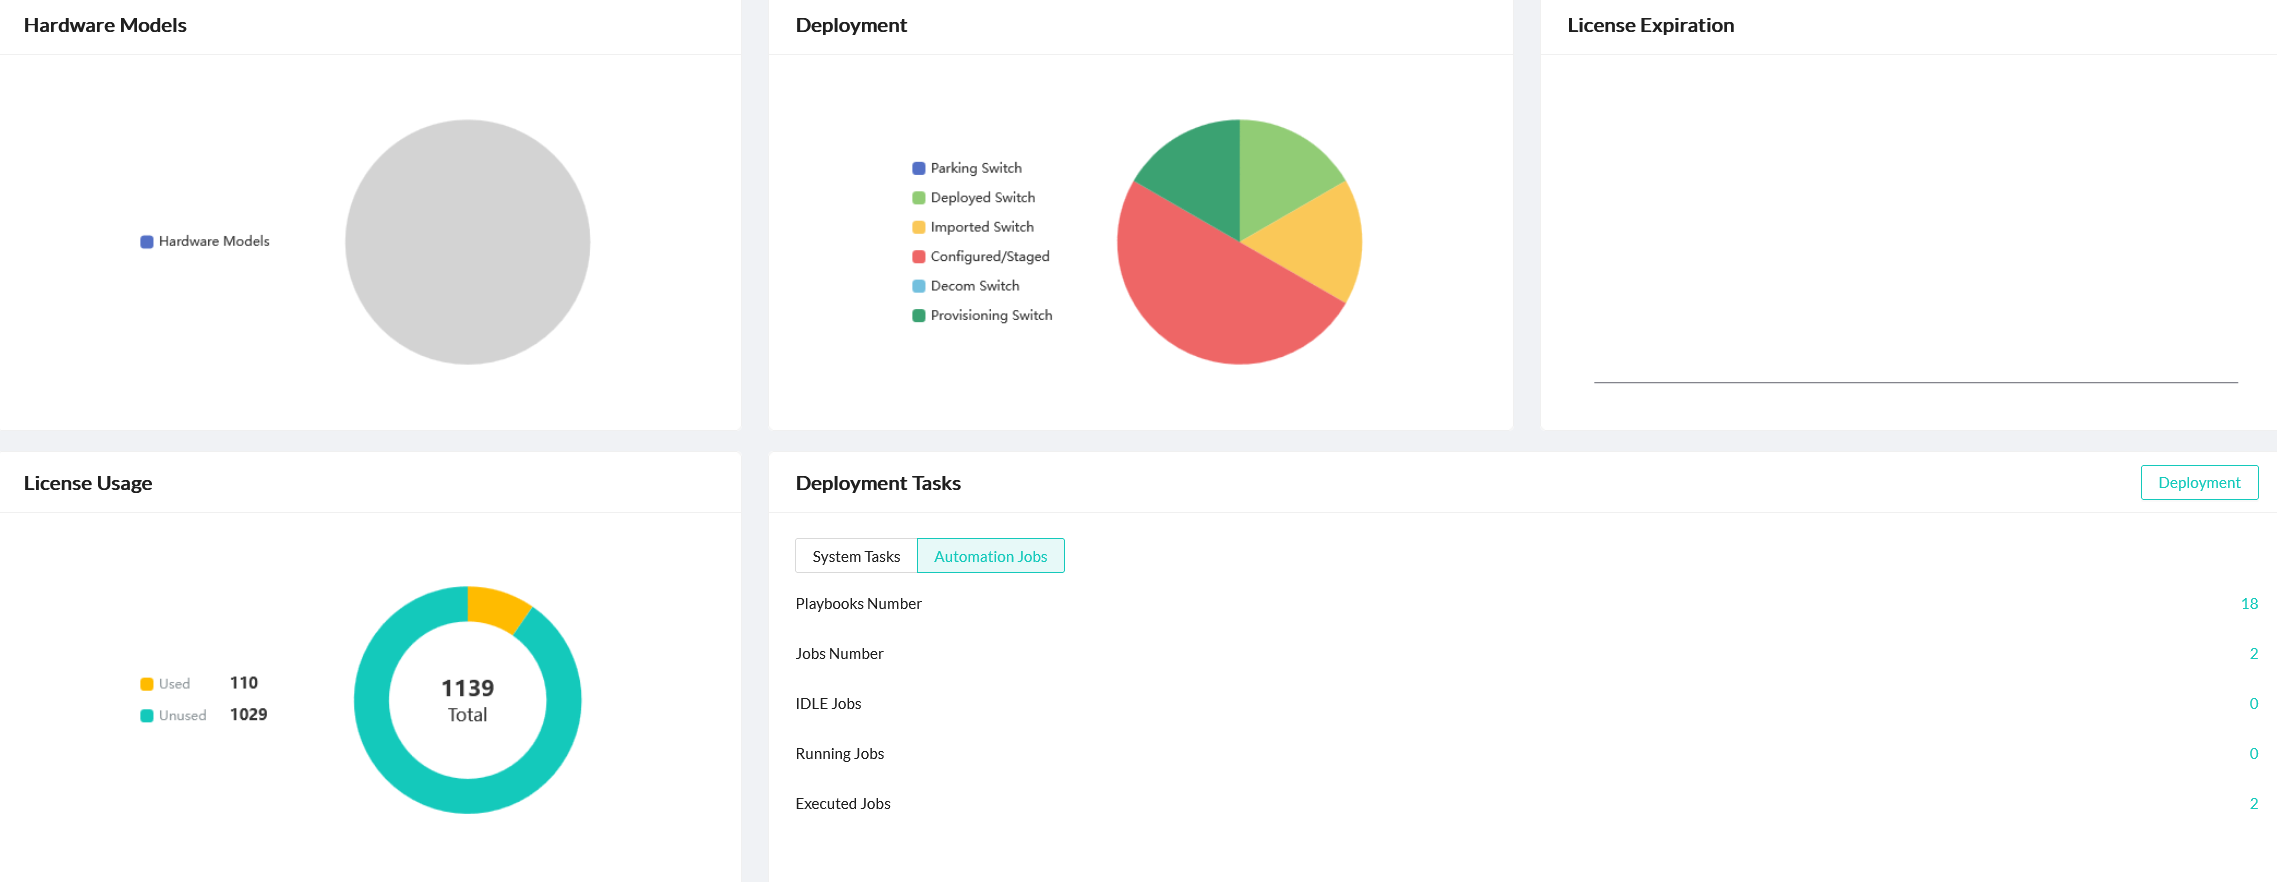
Task: Open Deployment from the Deployment Tasks panel
Action: pos(2198,482)
